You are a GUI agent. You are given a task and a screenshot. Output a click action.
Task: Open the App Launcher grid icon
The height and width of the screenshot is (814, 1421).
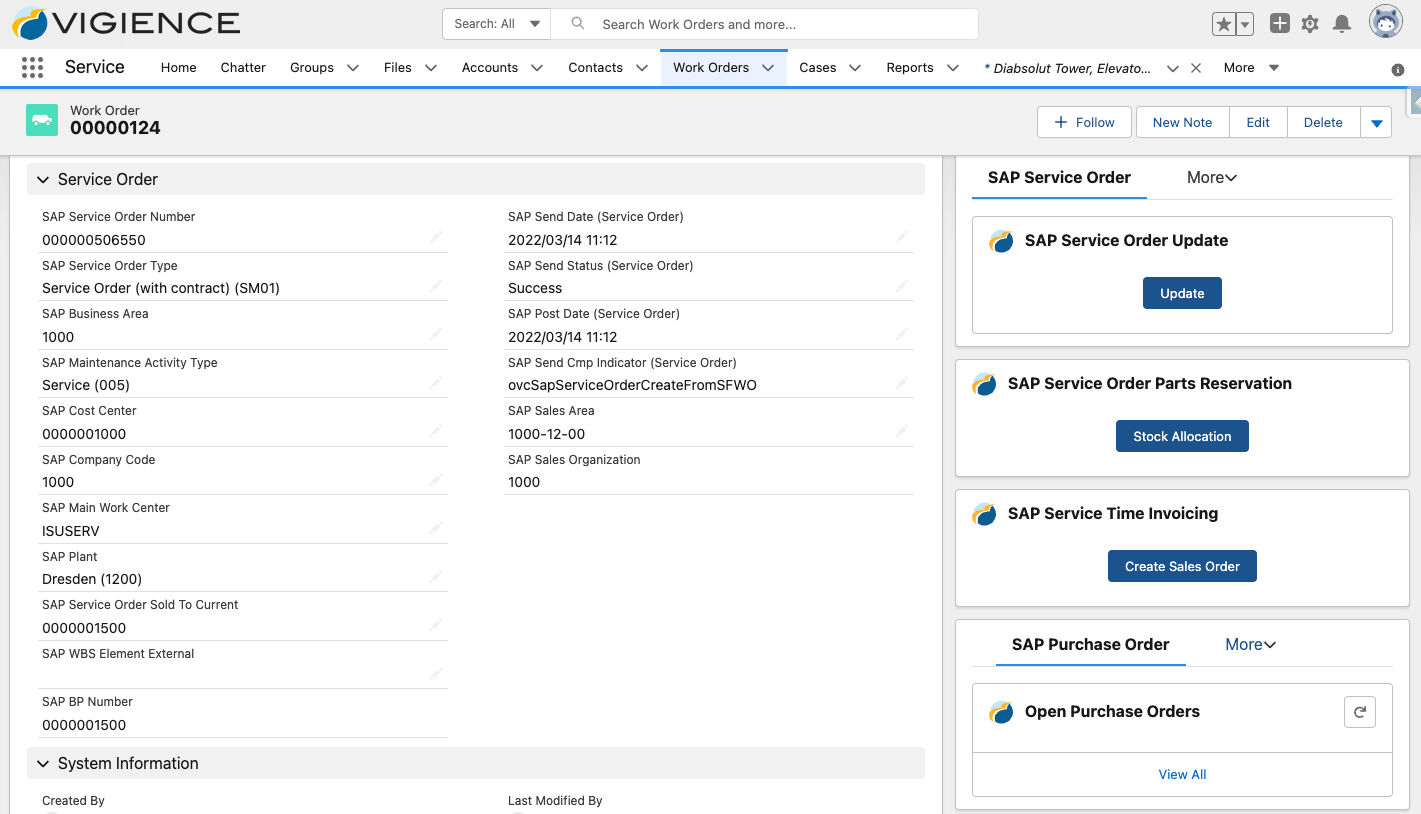(32, 67)
